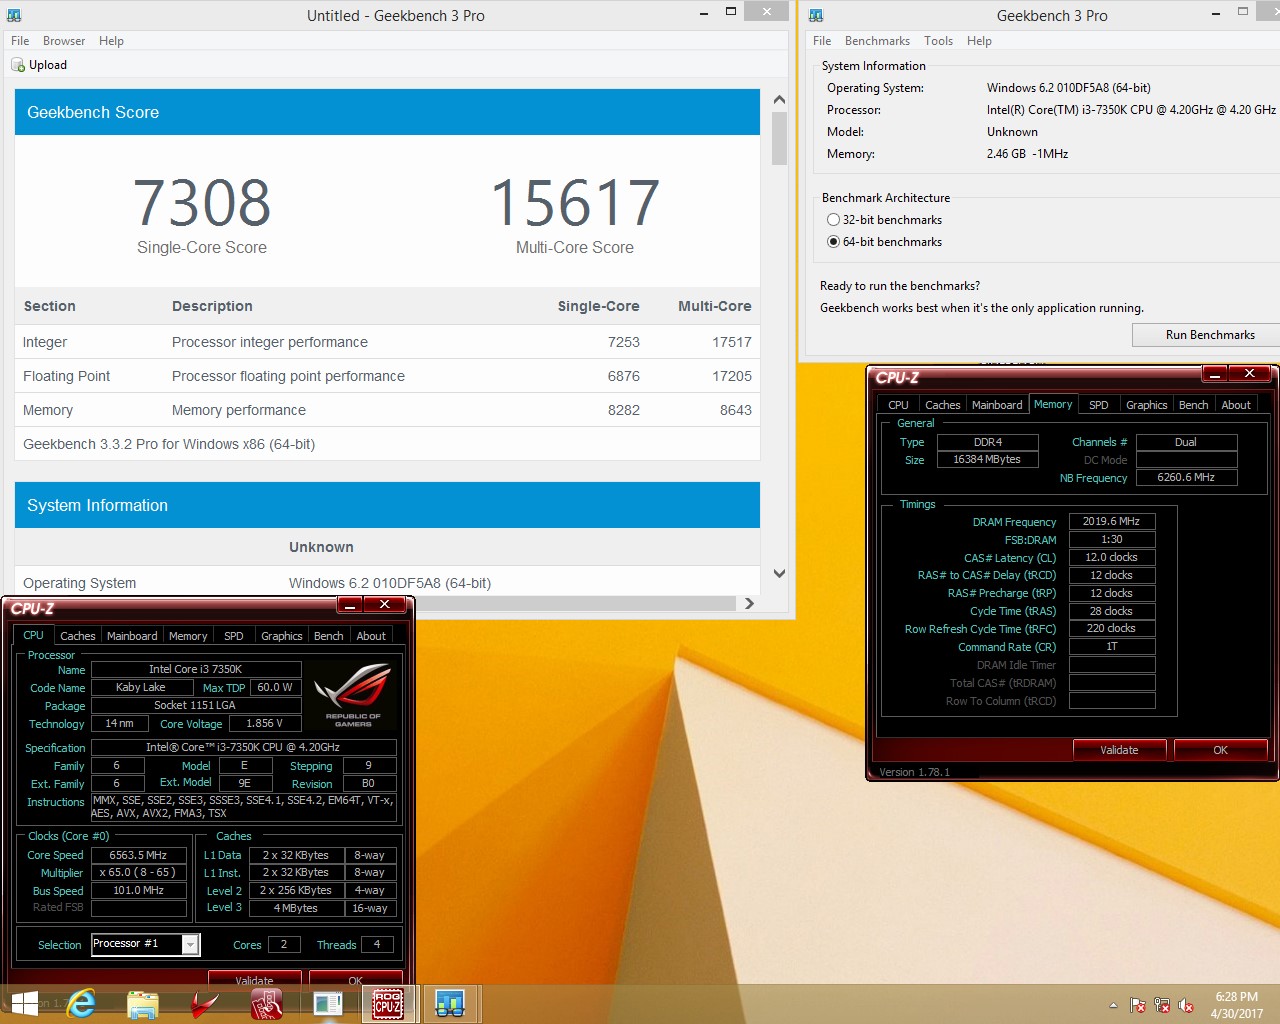Viewport: 1280px width, 1024px height.
Task: Click the vertical scrollbar thumb in results
Action: tap(779, 138)
